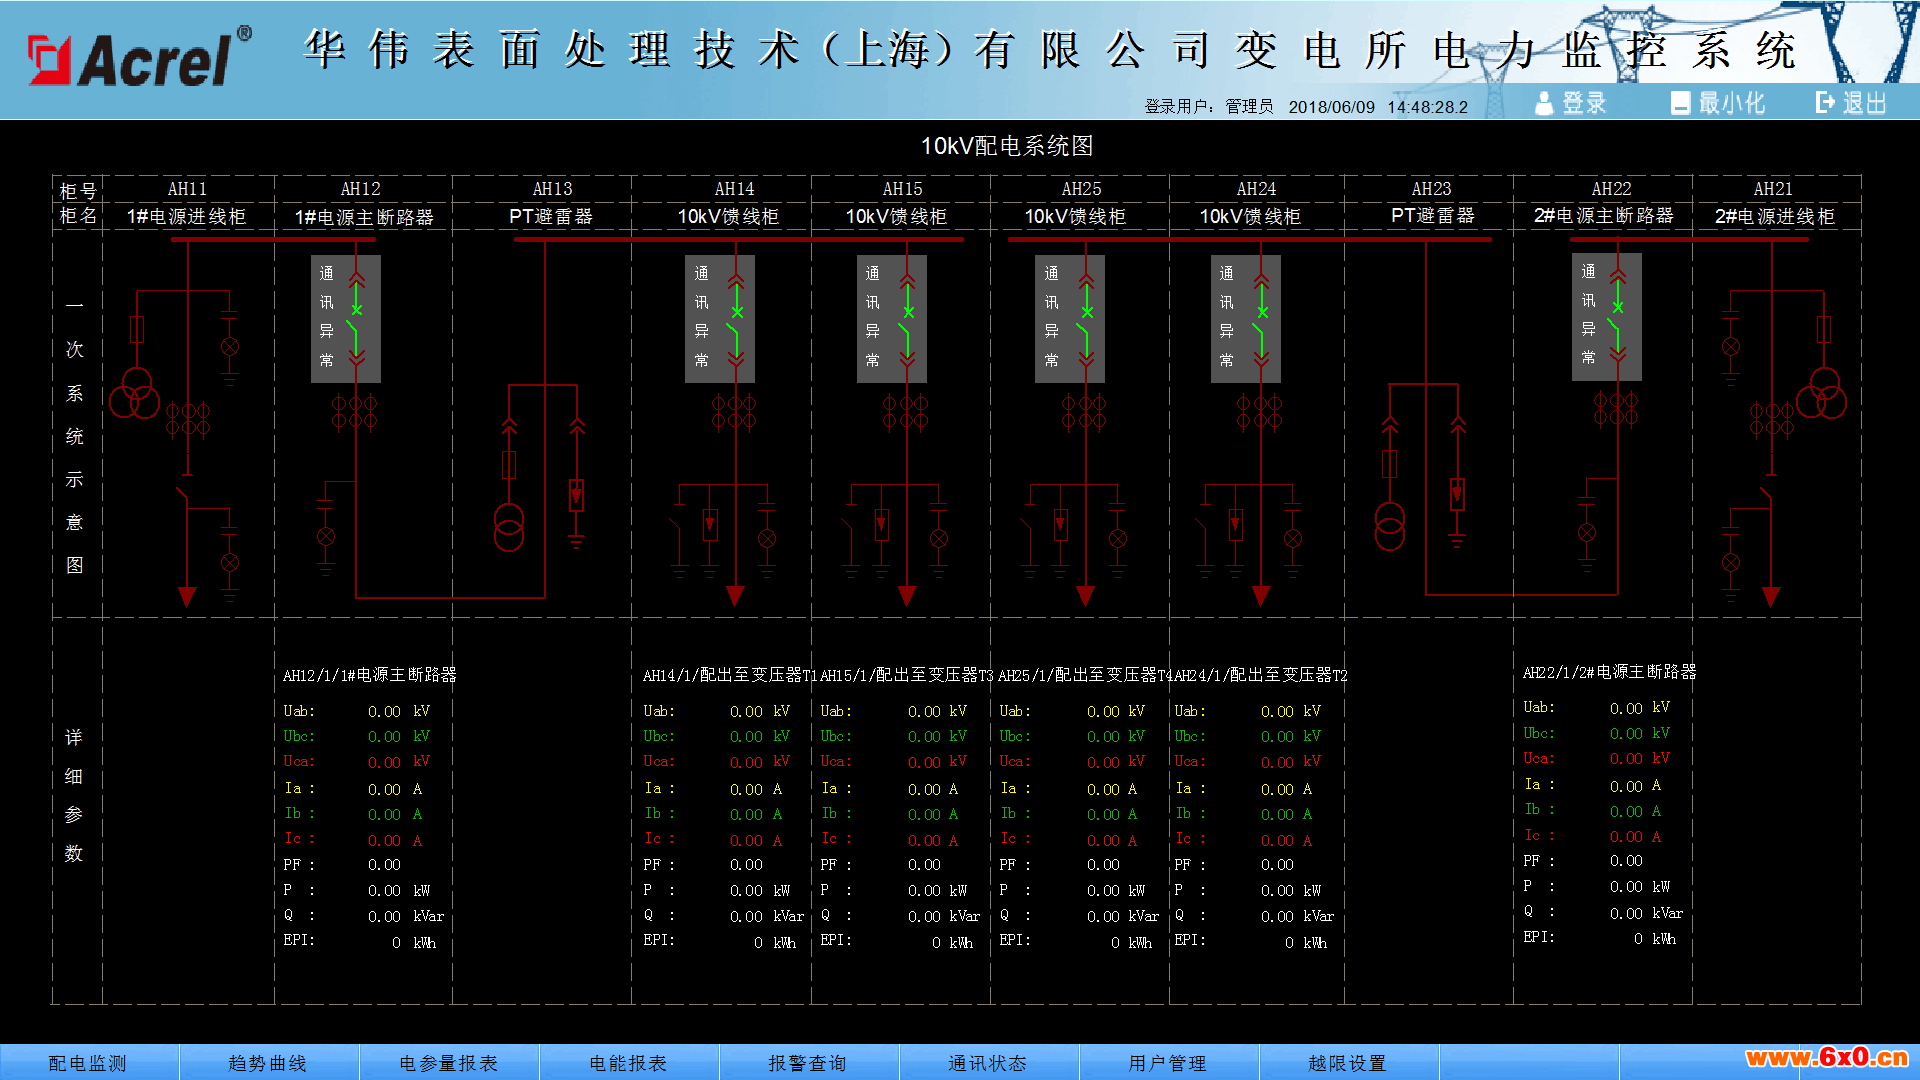Click the AH11 outgoing arrow at bottom
This screenshot has width=1920, height=1080.
click(187, 597)
